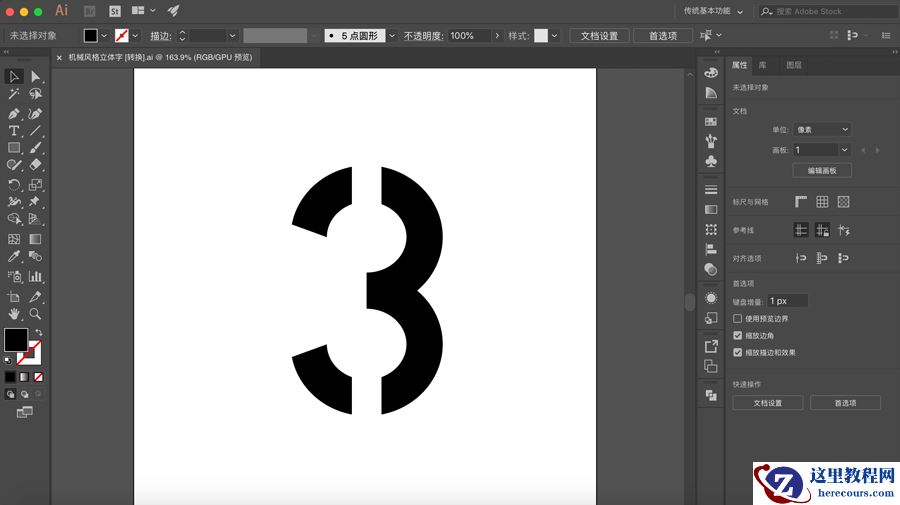
Task: Select the Pen tool
Action: pyautogui.click(x=14, y=114)
